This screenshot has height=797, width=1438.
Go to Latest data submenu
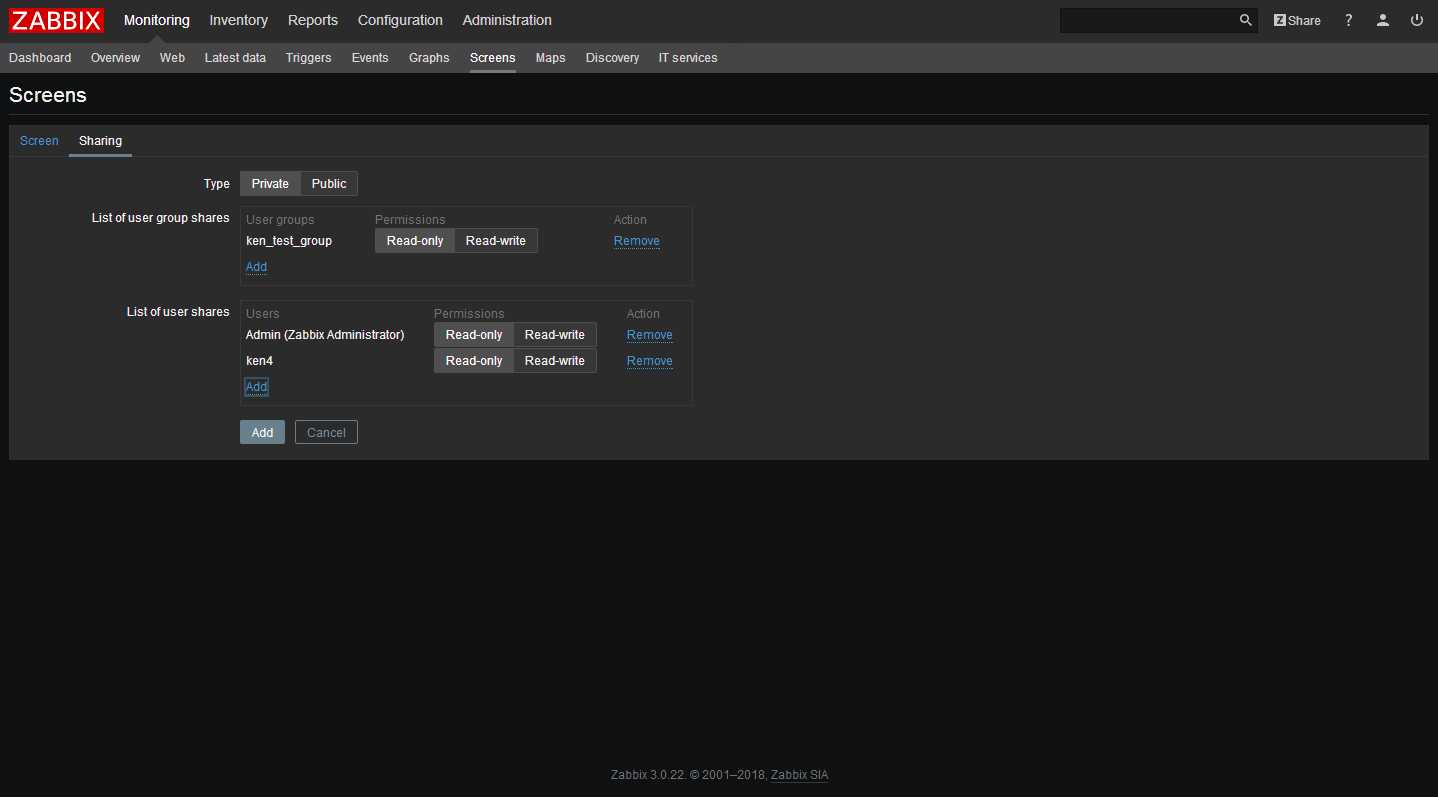[x=235, y=58]
